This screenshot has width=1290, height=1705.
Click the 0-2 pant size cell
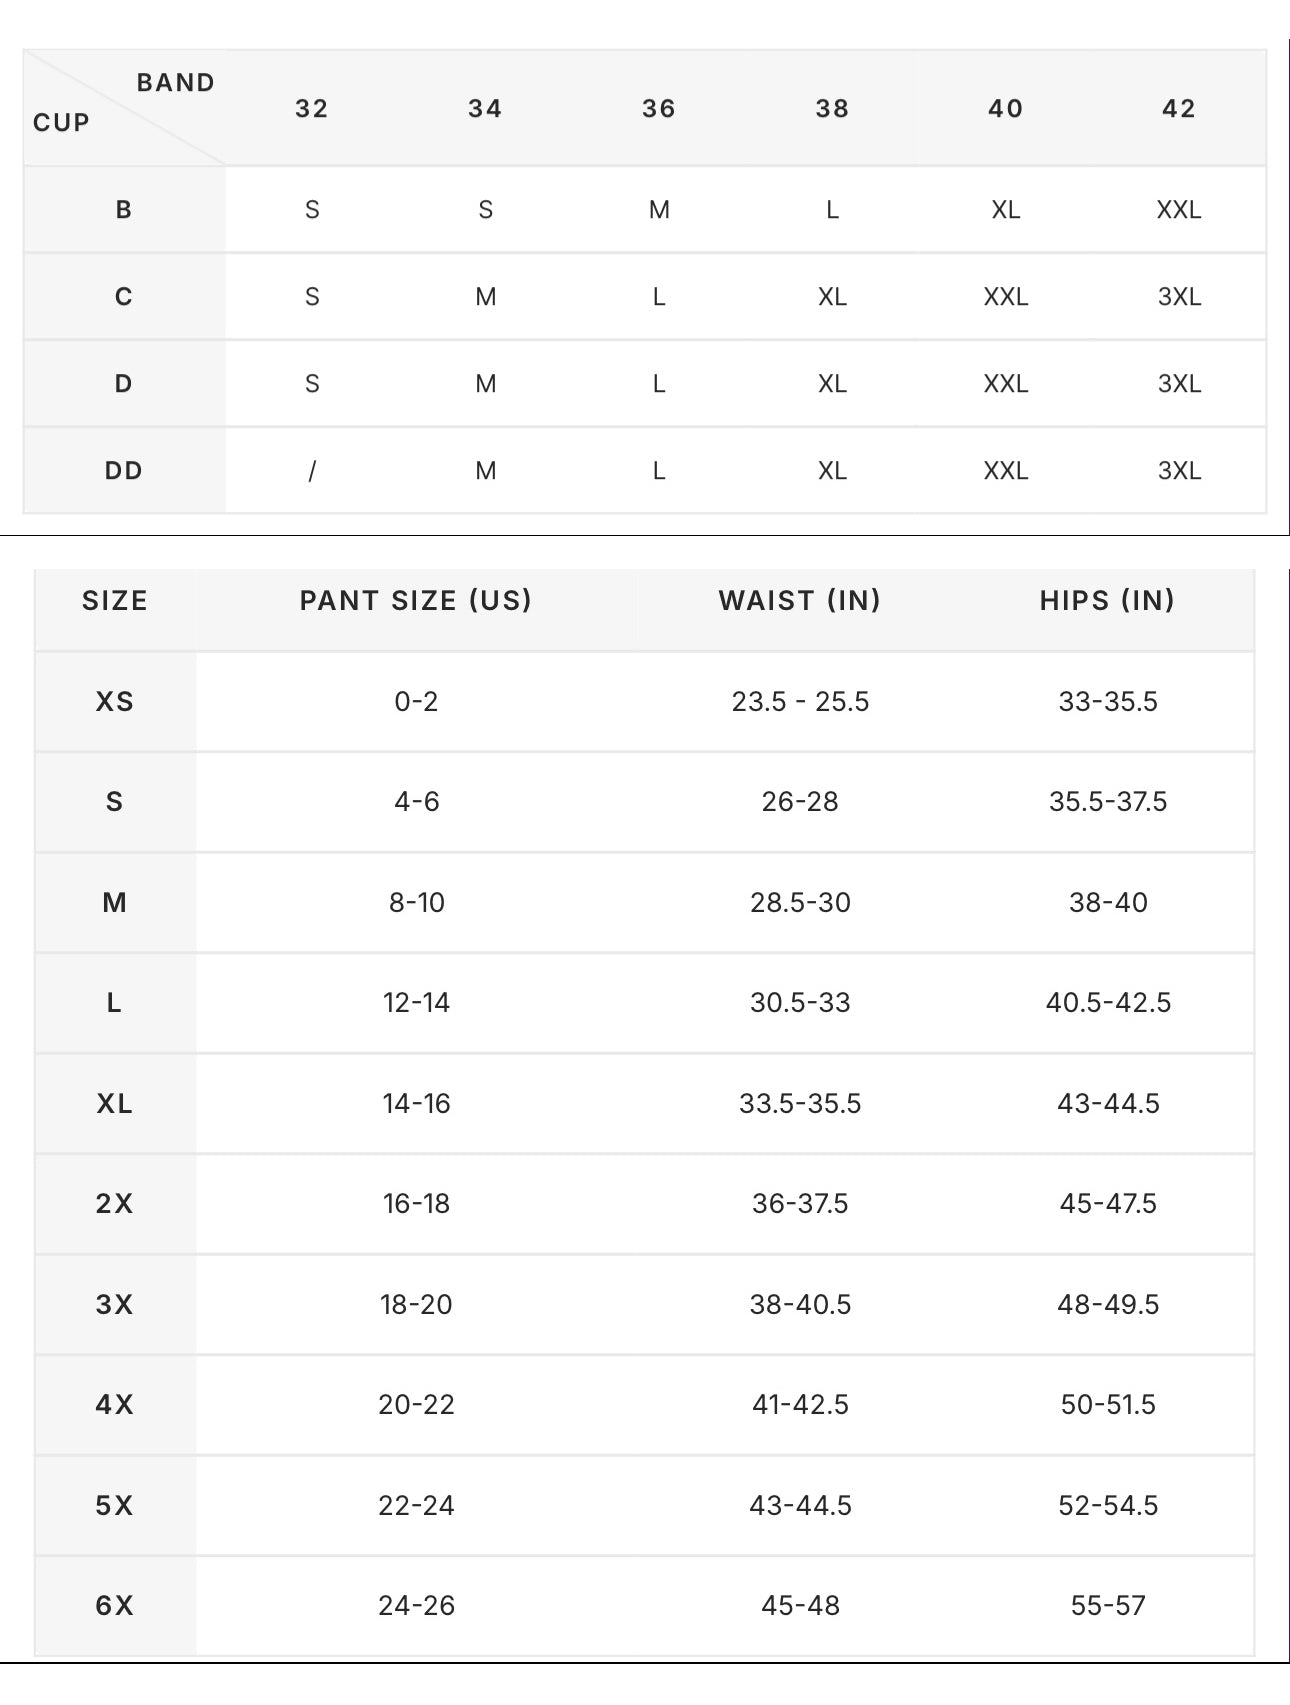click(x=416, y=702)
